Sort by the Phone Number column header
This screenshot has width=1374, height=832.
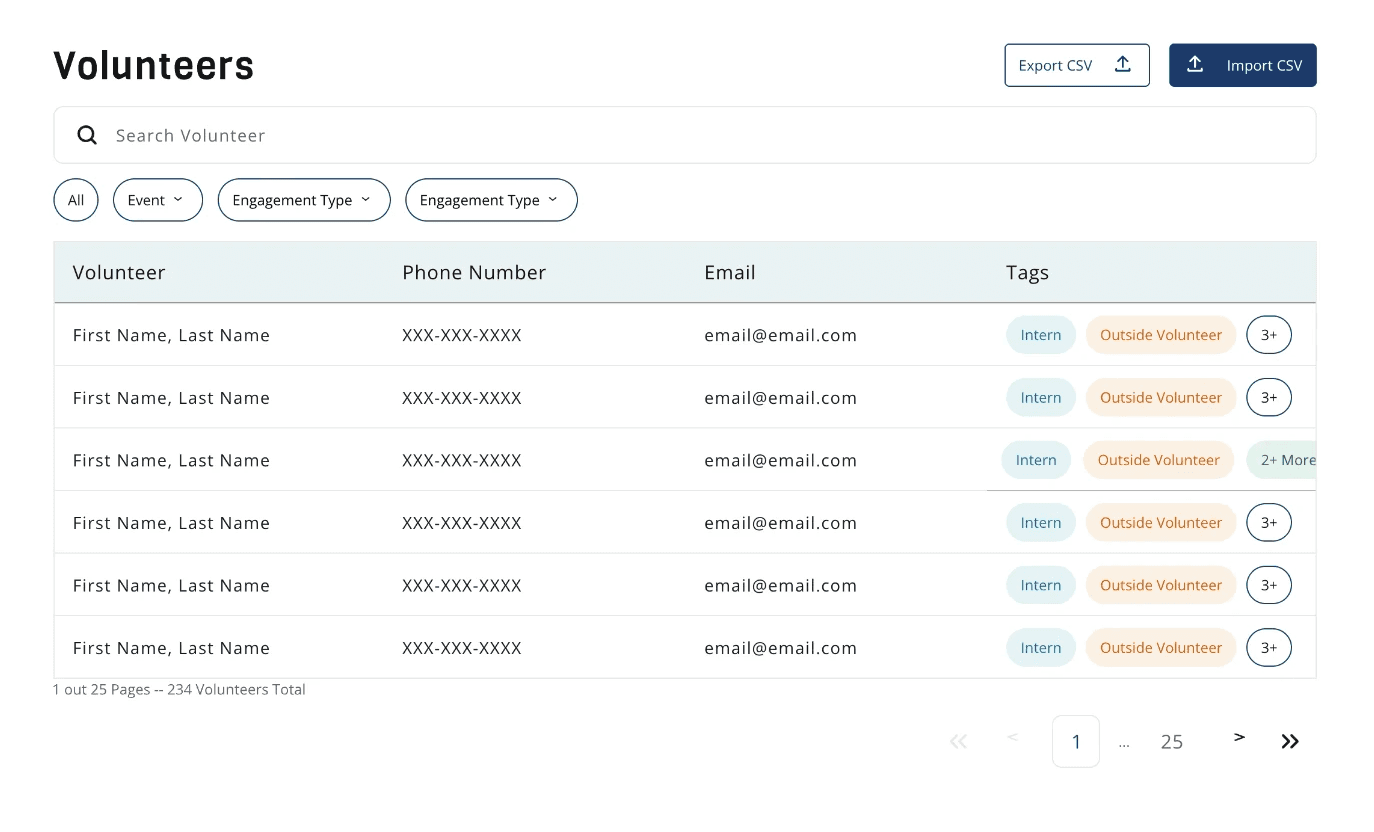pos(474,272)
